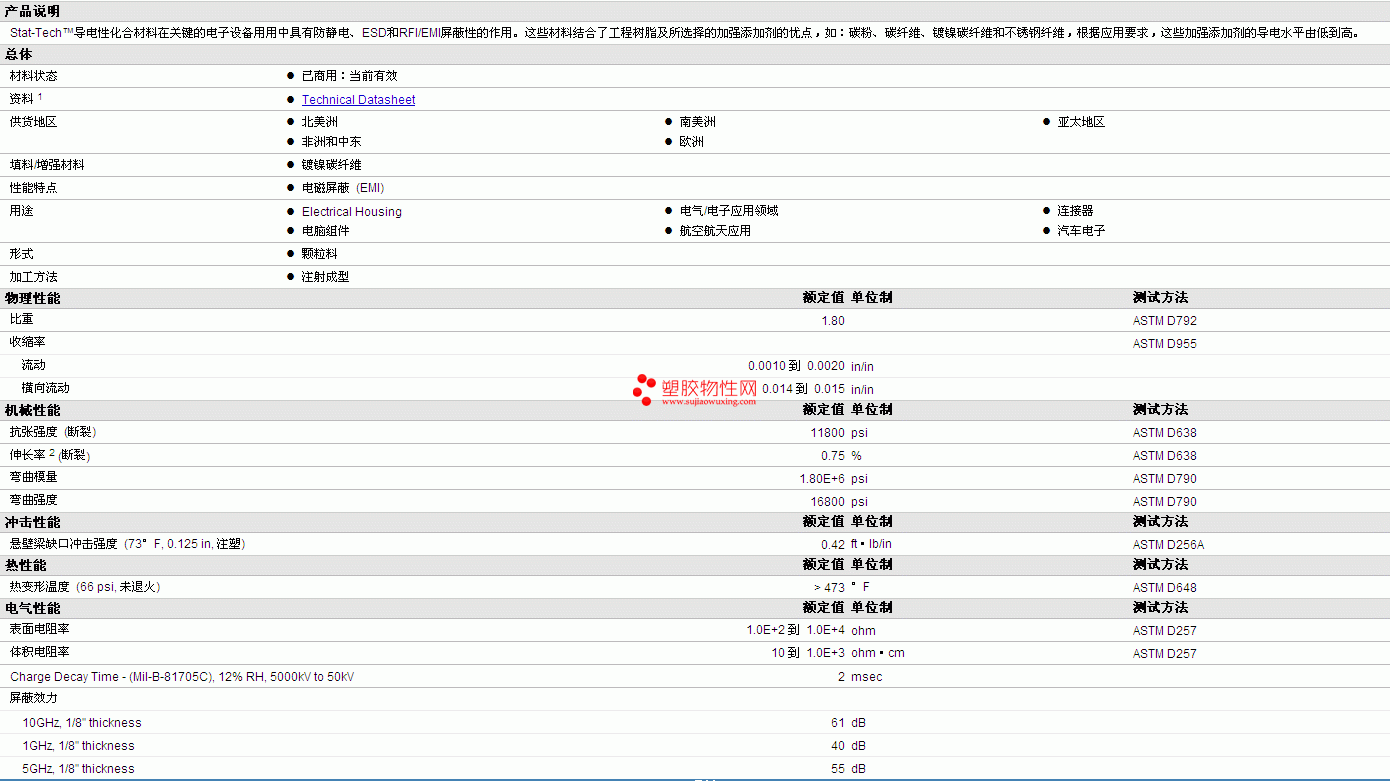Image resolution: width=1390 pixels, height=781 pixels.
Task: Click the '产品说明' section header
Action: click(x=32, y=11)
